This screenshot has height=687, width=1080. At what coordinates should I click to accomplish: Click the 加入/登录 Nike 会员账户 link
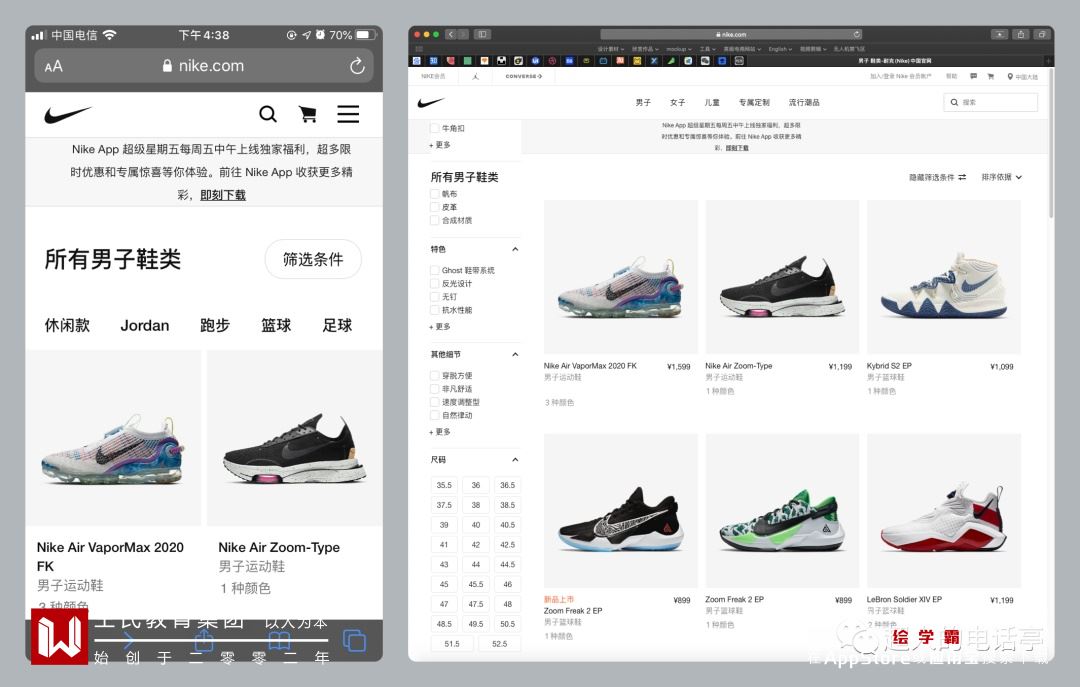[x=901, y=76]
